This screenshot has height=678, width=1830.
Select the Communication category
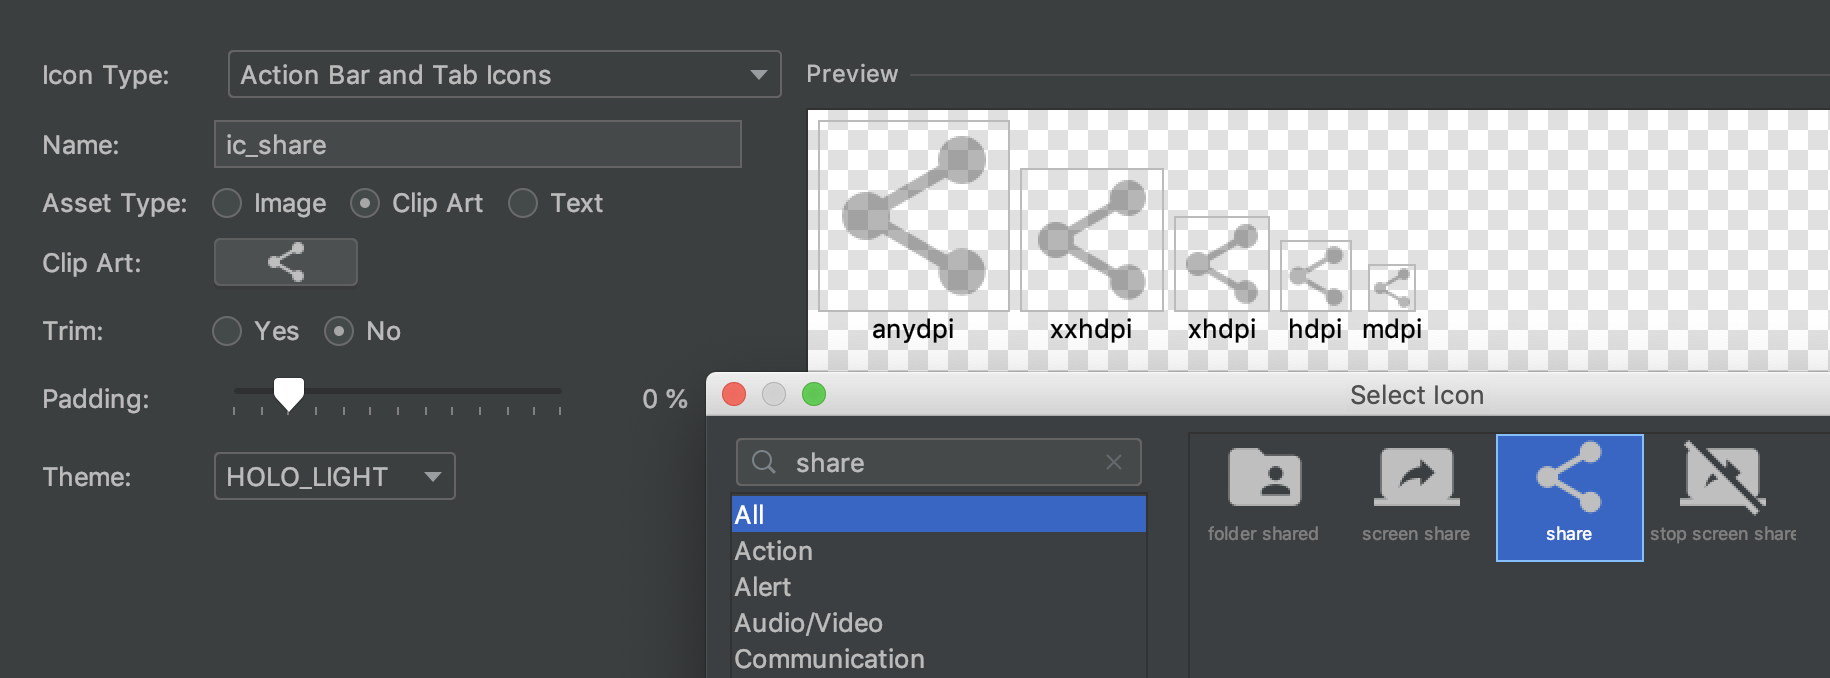point(939,659)
